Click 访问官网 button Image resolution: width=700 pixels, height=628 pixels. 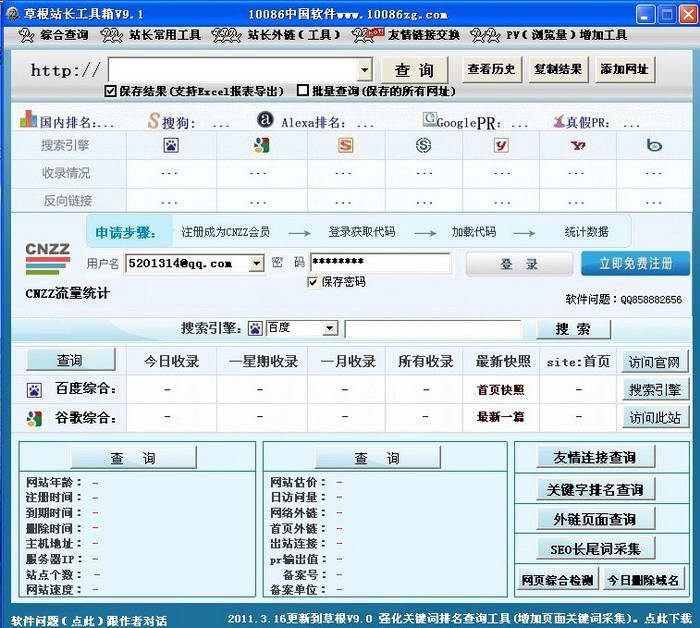click(654, 362)
